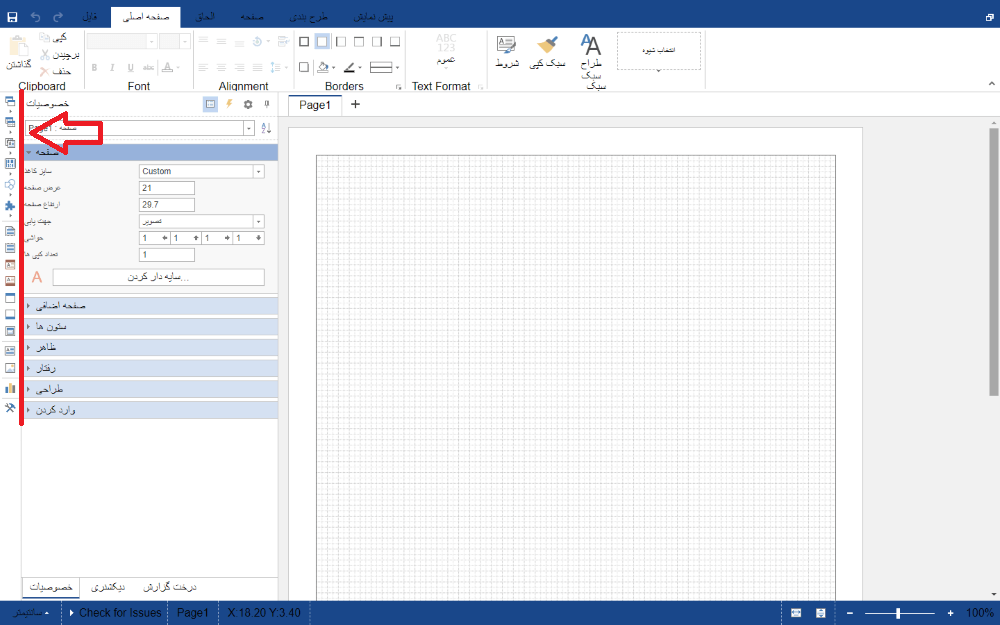Click Check for Issues in status bar
Image resolution: width=1000 pixels, height=625 pixels.
(113, 613)
